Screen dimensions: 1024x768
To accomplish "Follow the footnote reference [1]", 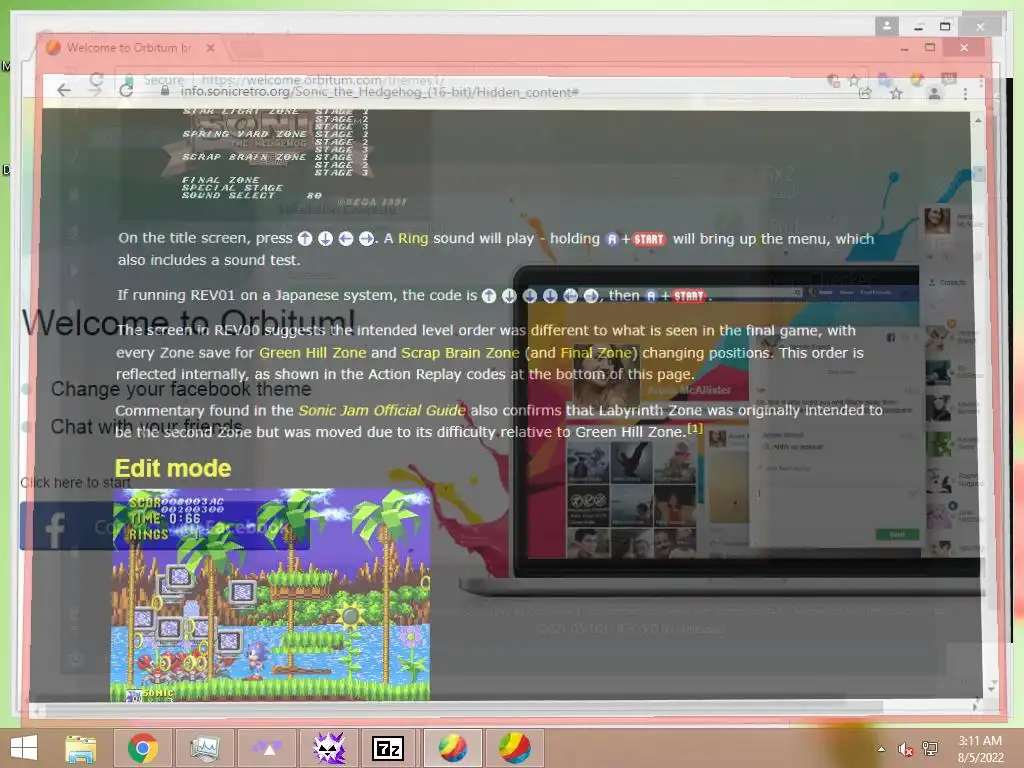I will pyautogui.click(x=695, y=428).
